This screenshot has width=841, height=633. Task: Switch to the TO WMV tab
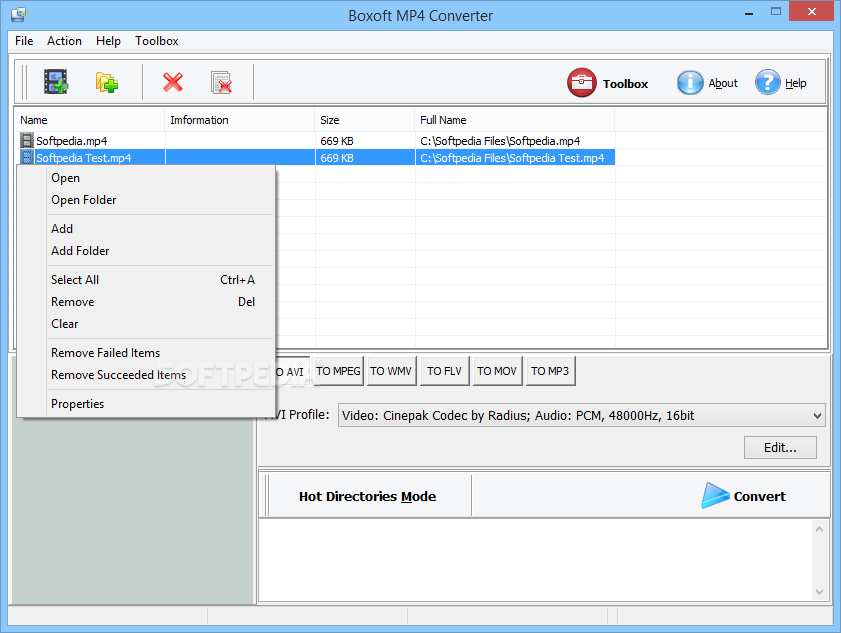pos(391,371)
